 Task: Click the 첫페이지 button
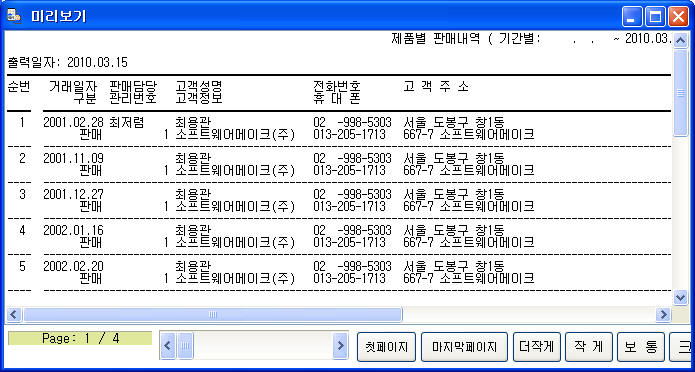[x=386, y=347]
